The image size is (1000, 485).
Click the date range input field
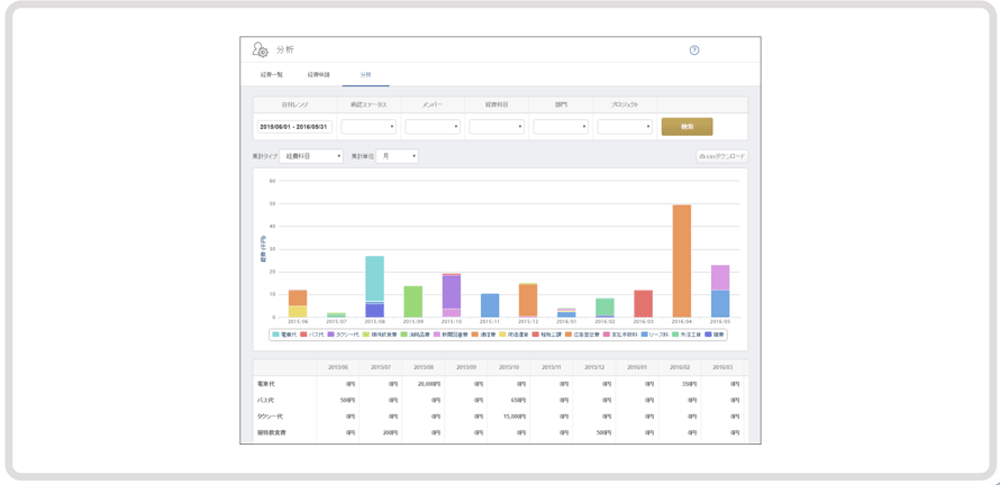tap(293, 127)
